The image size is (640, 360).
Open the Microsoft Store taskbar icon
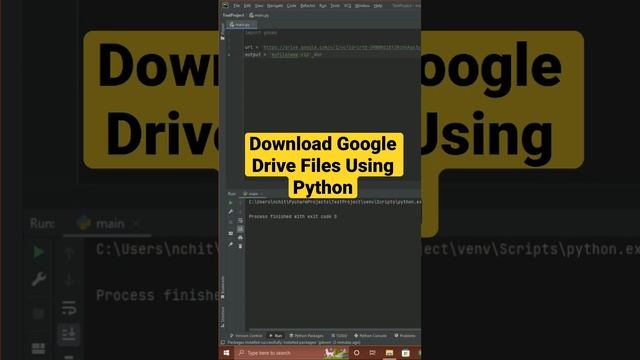(x=405, y=353)
